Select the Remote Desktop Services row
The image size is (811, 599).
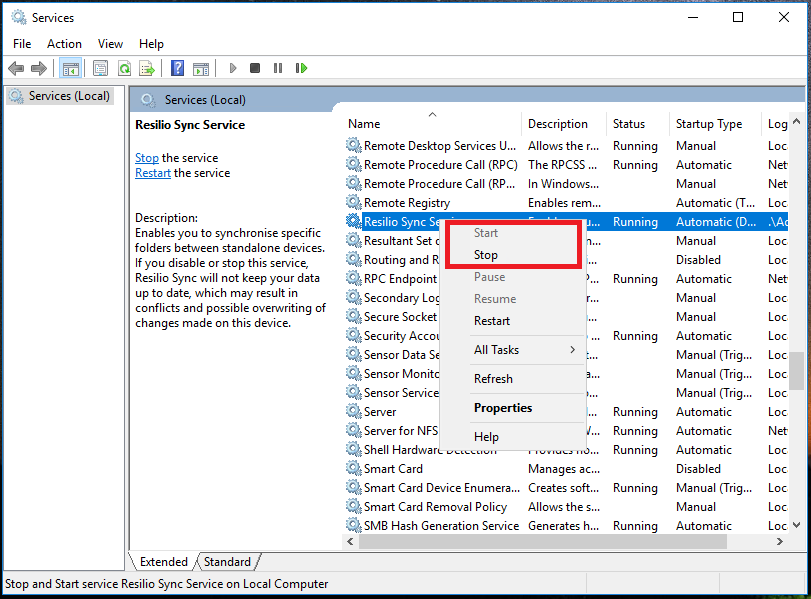coord(566,145)
